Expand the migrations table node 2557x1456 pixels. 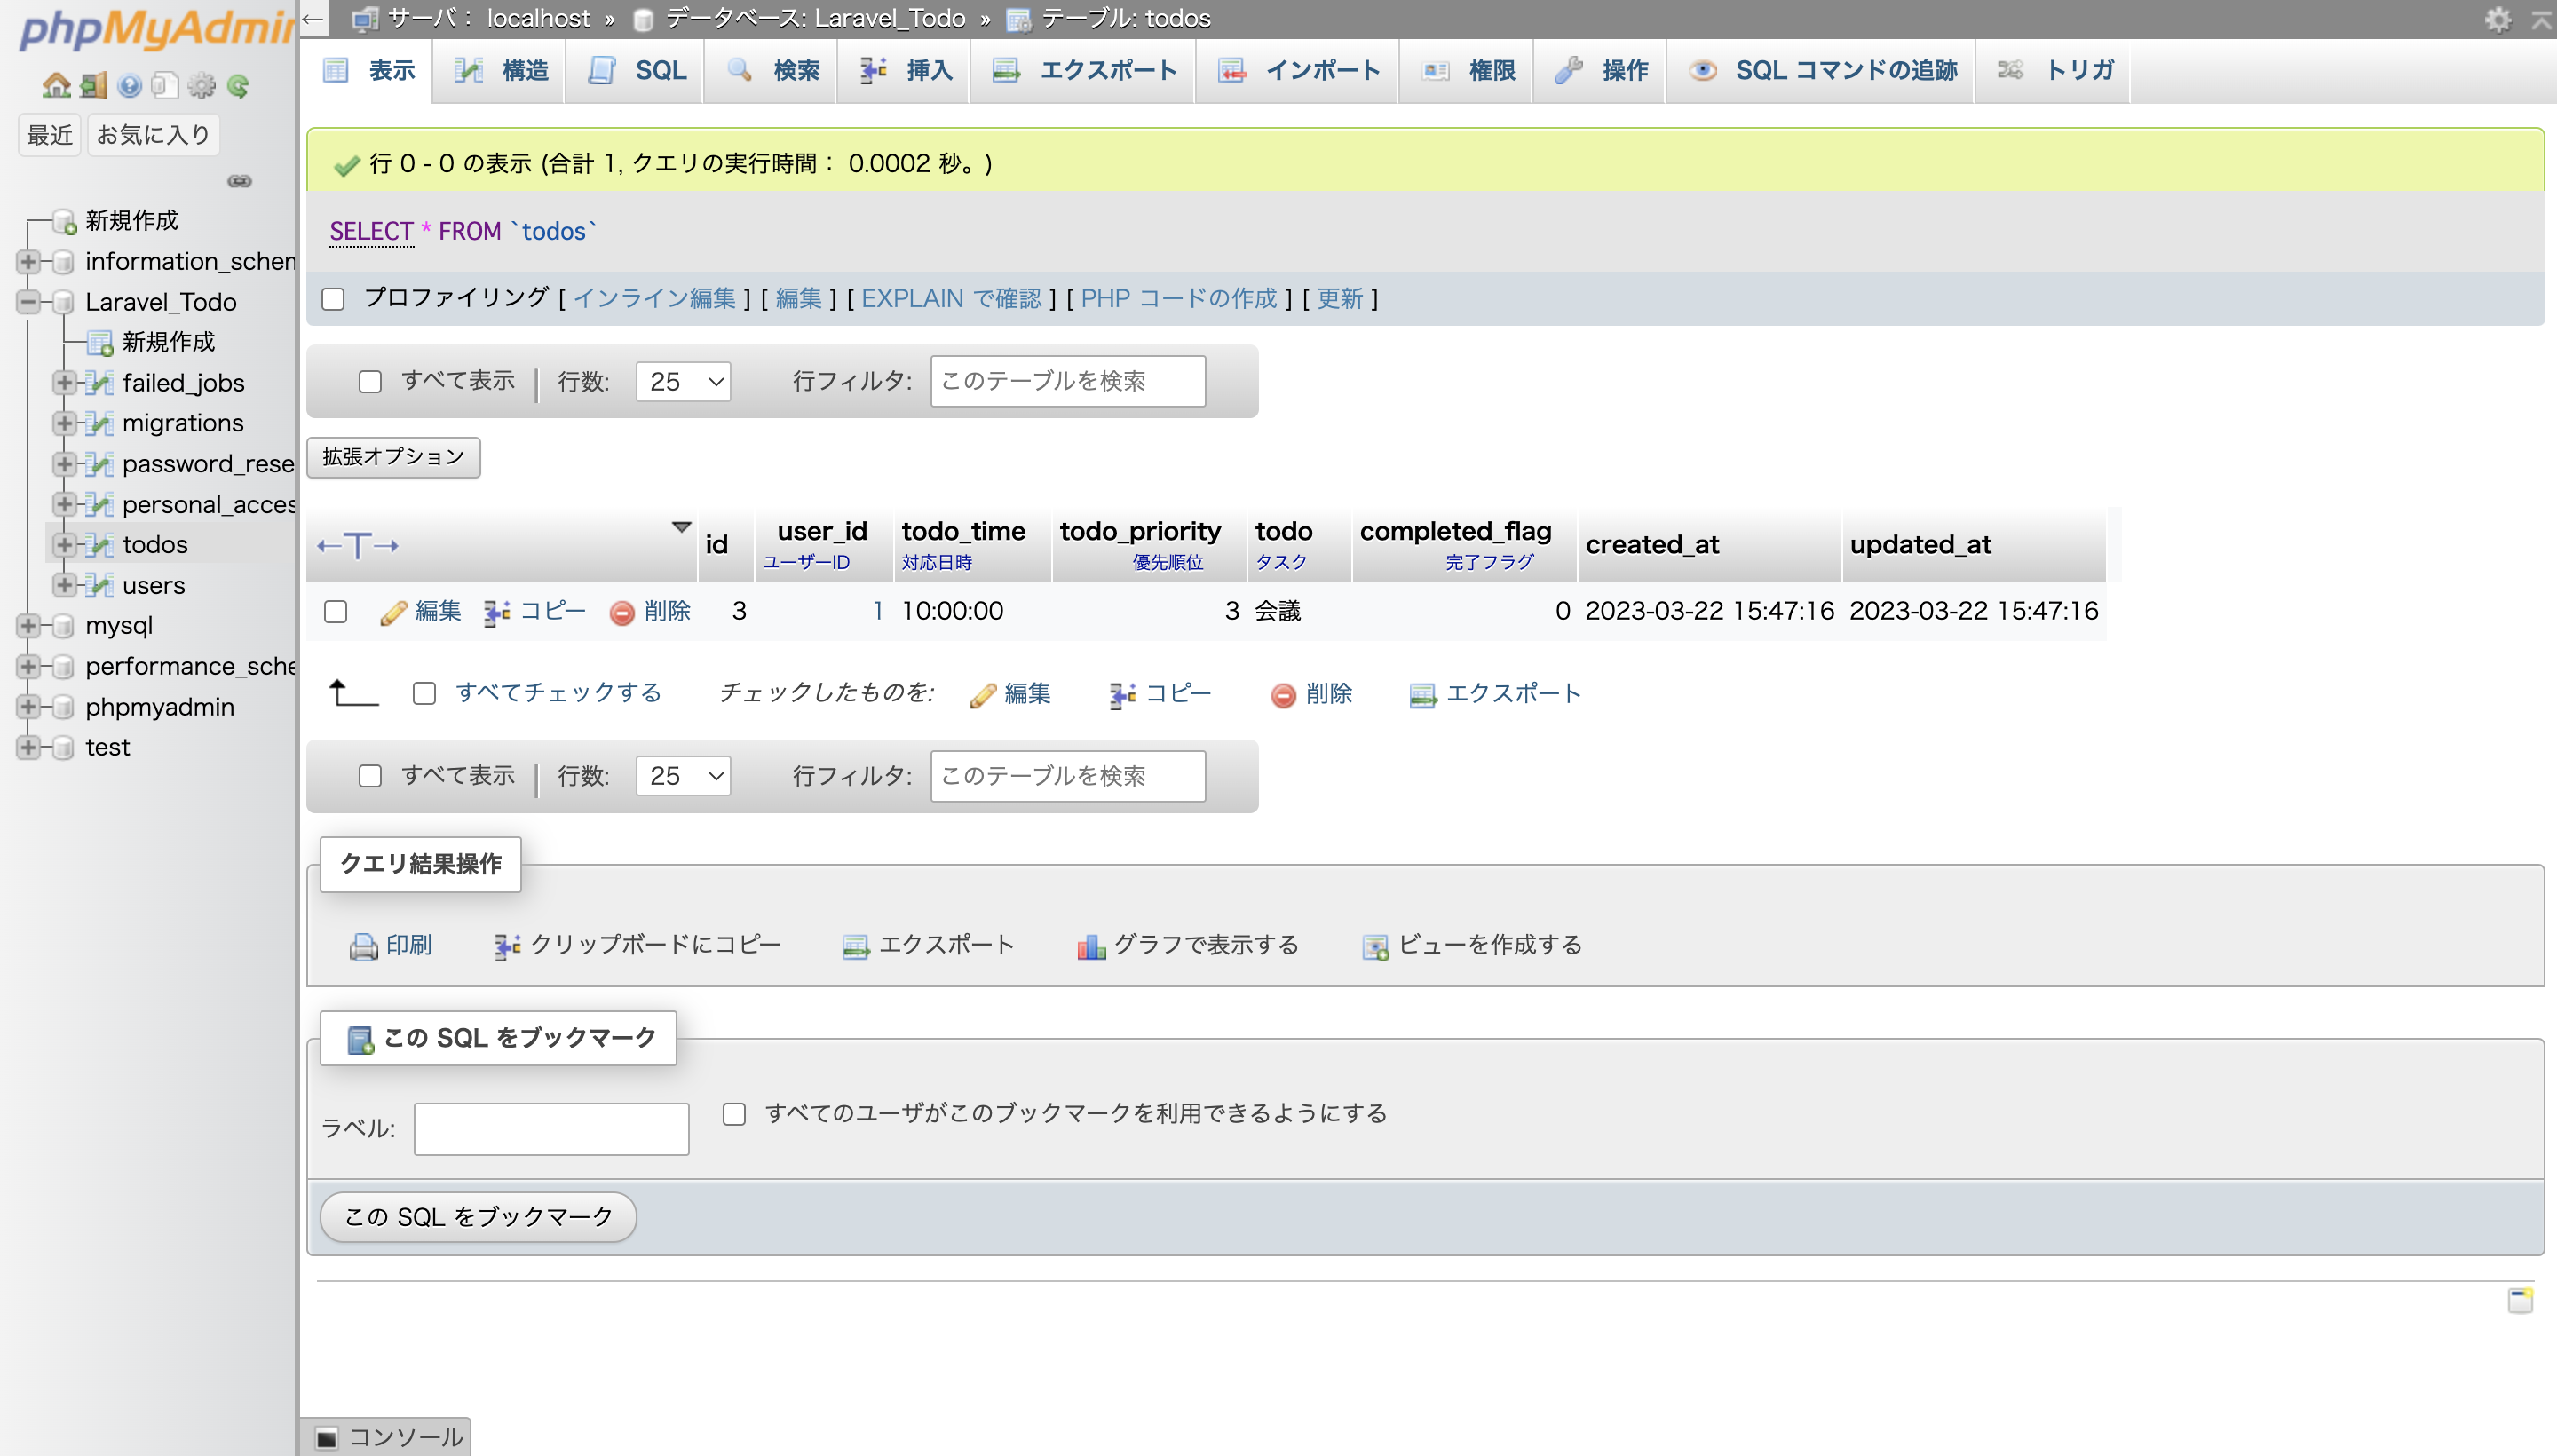64,423
